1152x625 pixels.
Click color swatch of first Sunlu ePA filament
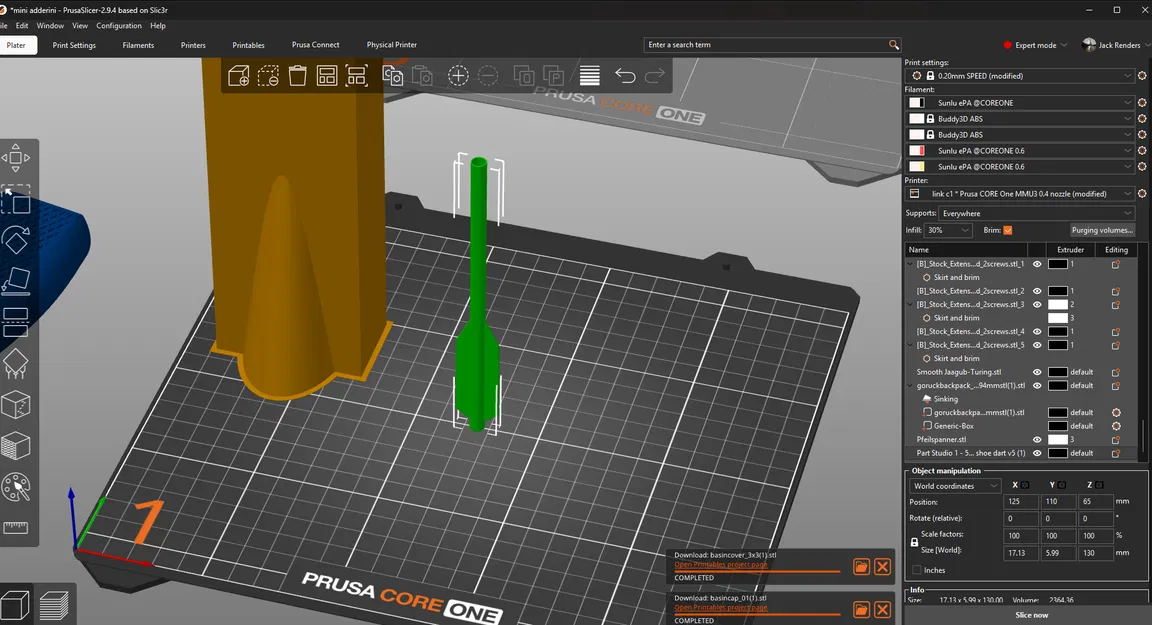(917, 103)
